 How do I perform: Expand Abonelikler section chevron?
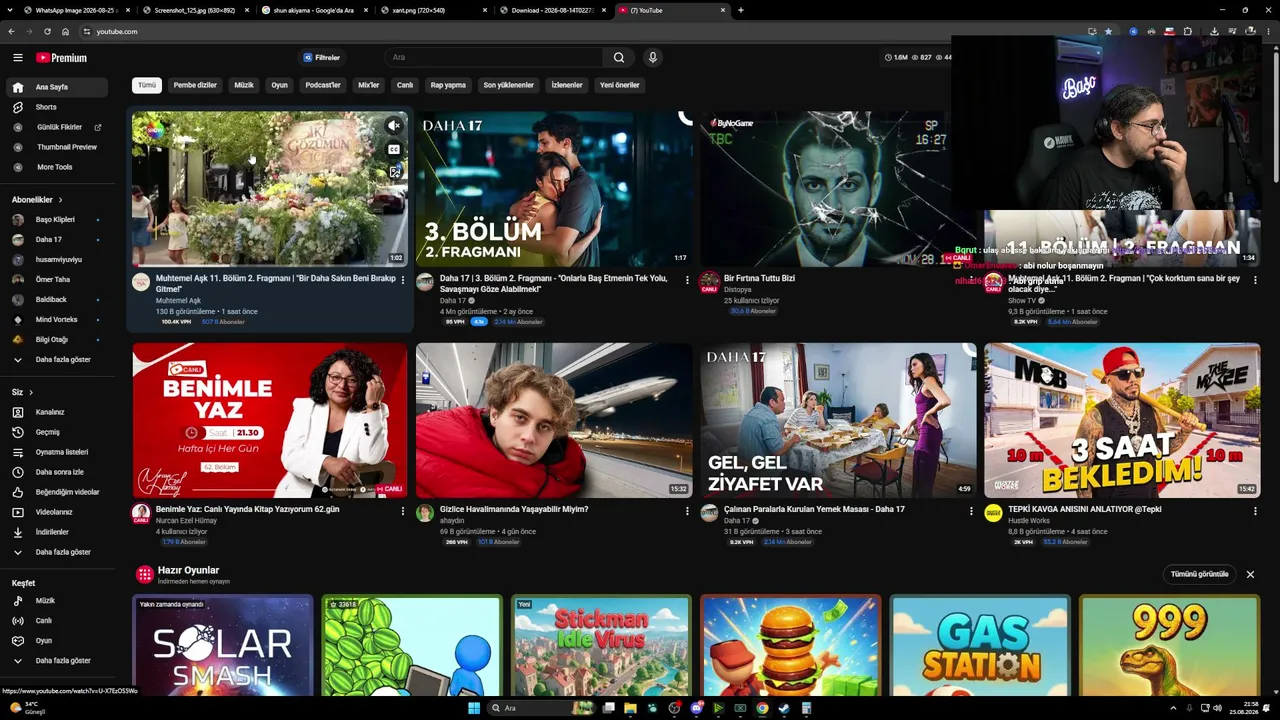60,200
